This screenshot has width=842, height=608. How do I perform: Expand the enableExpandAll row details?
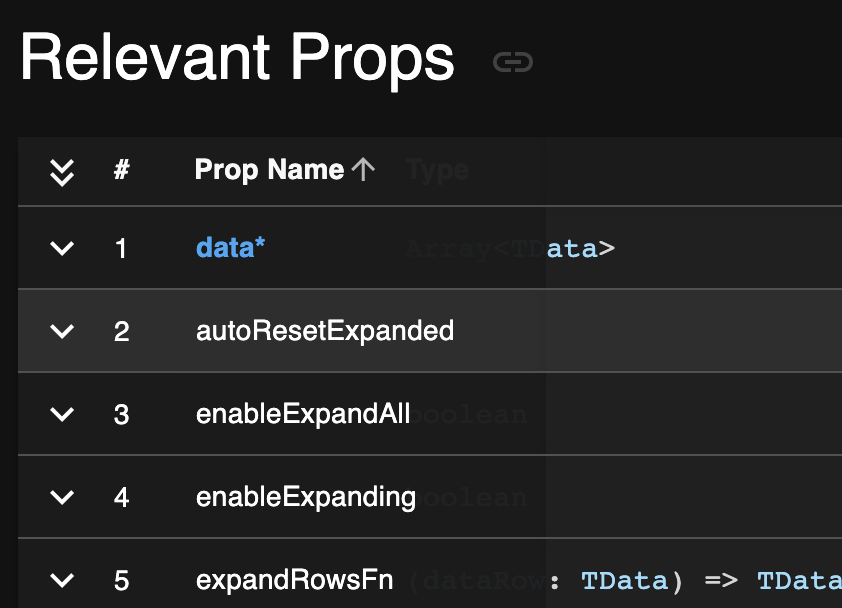coord(62,414)
